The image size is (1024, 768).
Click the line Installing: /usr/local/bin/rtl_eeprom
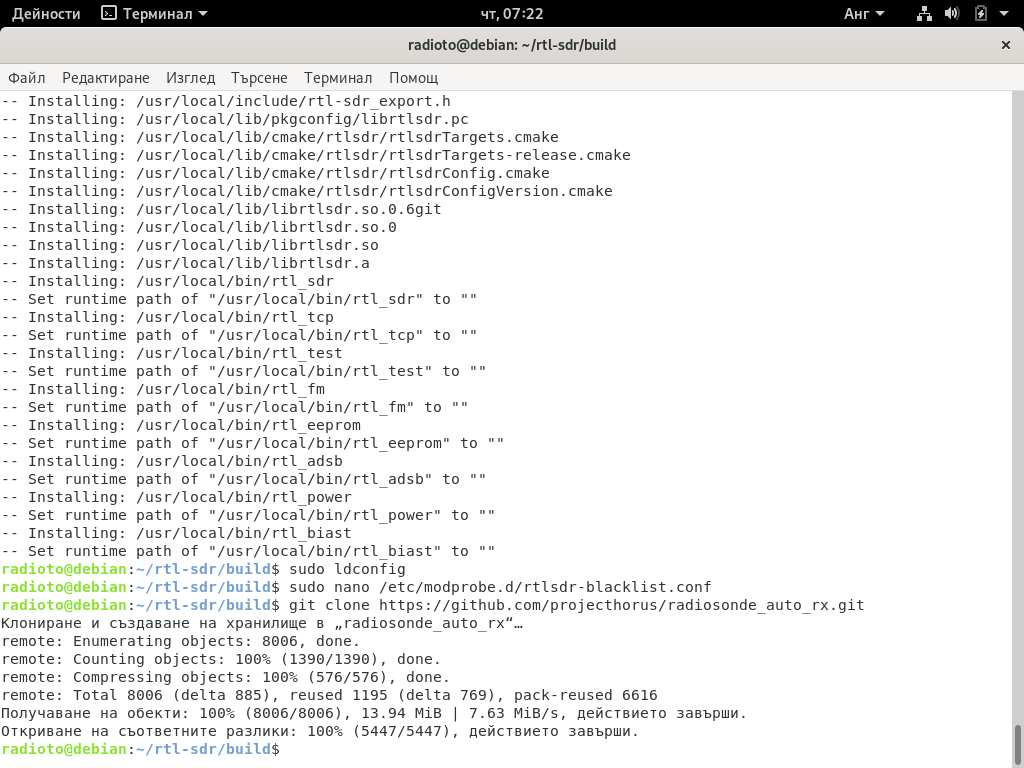[x=181, y=425]
